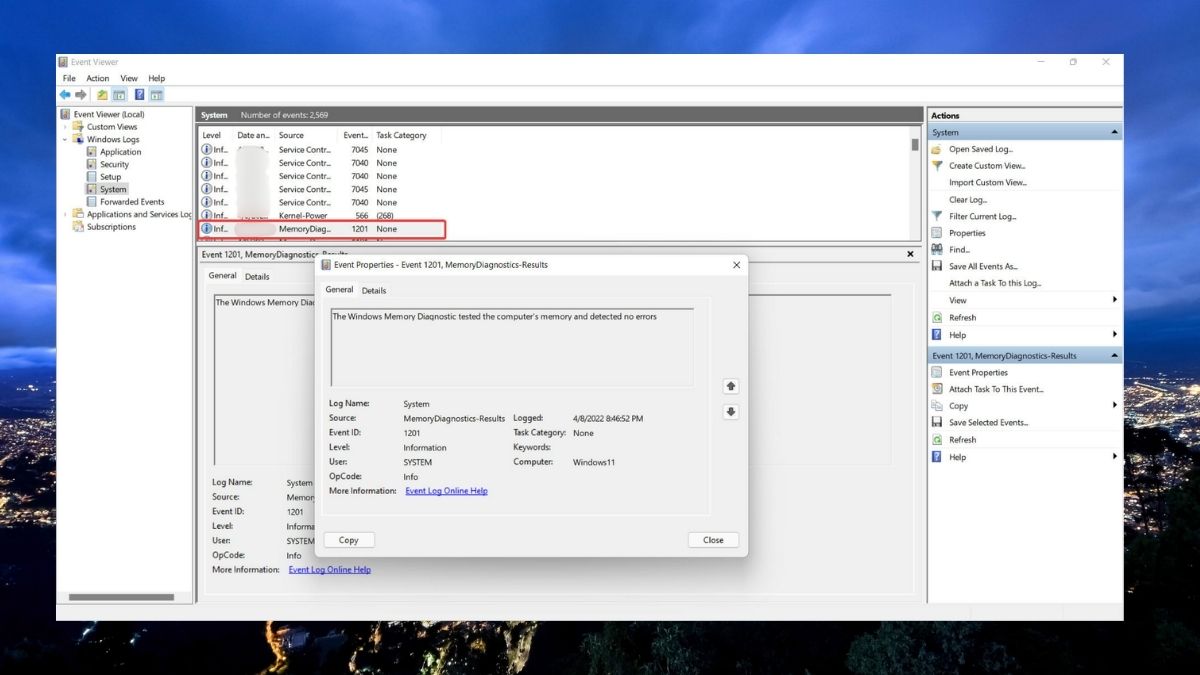Open Event Properties in Actions pane

click(x=978, y=373)
